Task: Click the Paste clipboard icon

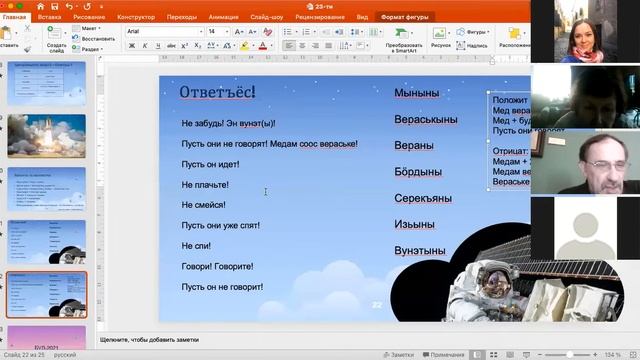Action: click(6, 34)
